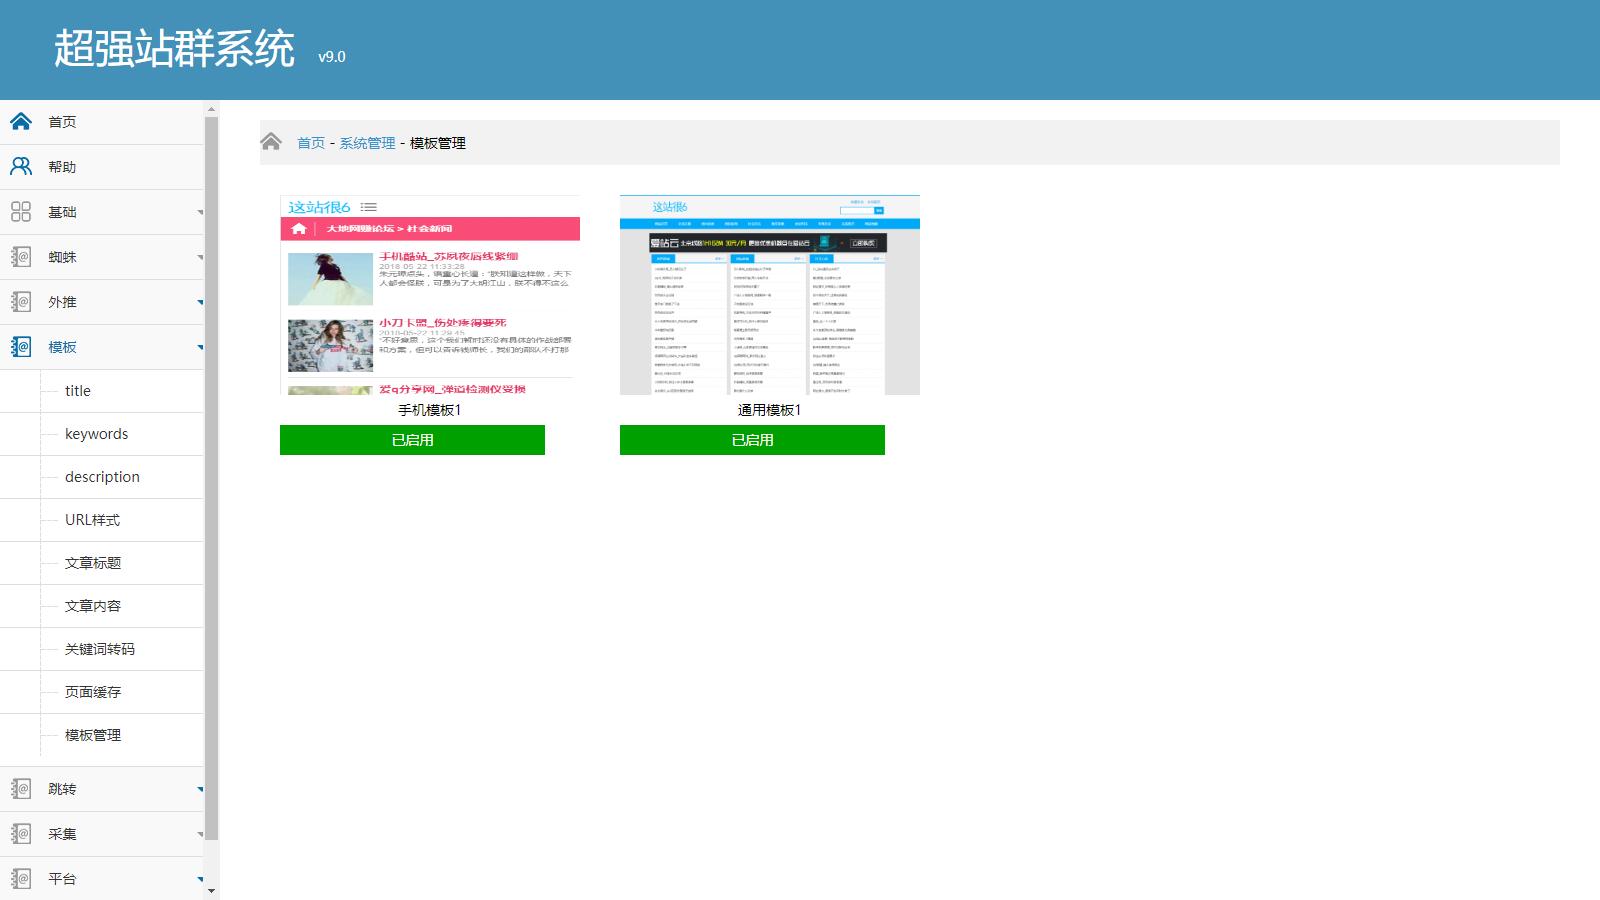The width and height of the screenshot is (1600, 900).
Task: Open the keywords submenu item
Action: 96,434
